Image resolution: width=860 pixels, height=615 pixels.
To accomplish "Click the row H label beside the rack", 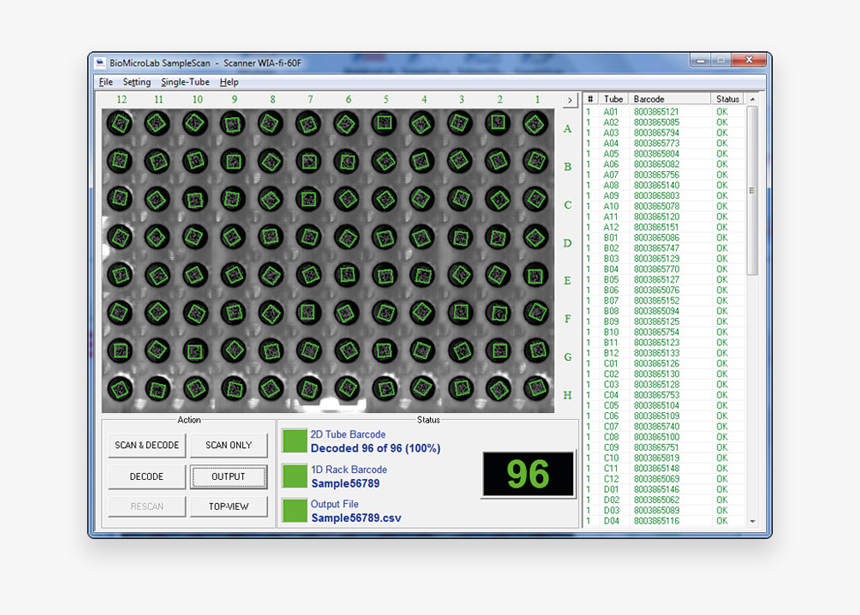I will click(568, 395).
